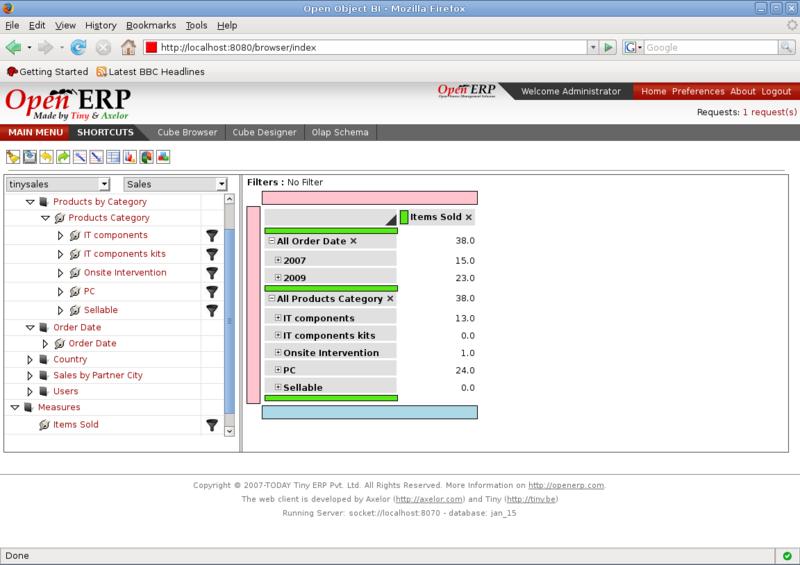Remove Items Sold column with its X
Viewport: 800px width, 565px height.
pyautogui.click(x=469, y=217)
